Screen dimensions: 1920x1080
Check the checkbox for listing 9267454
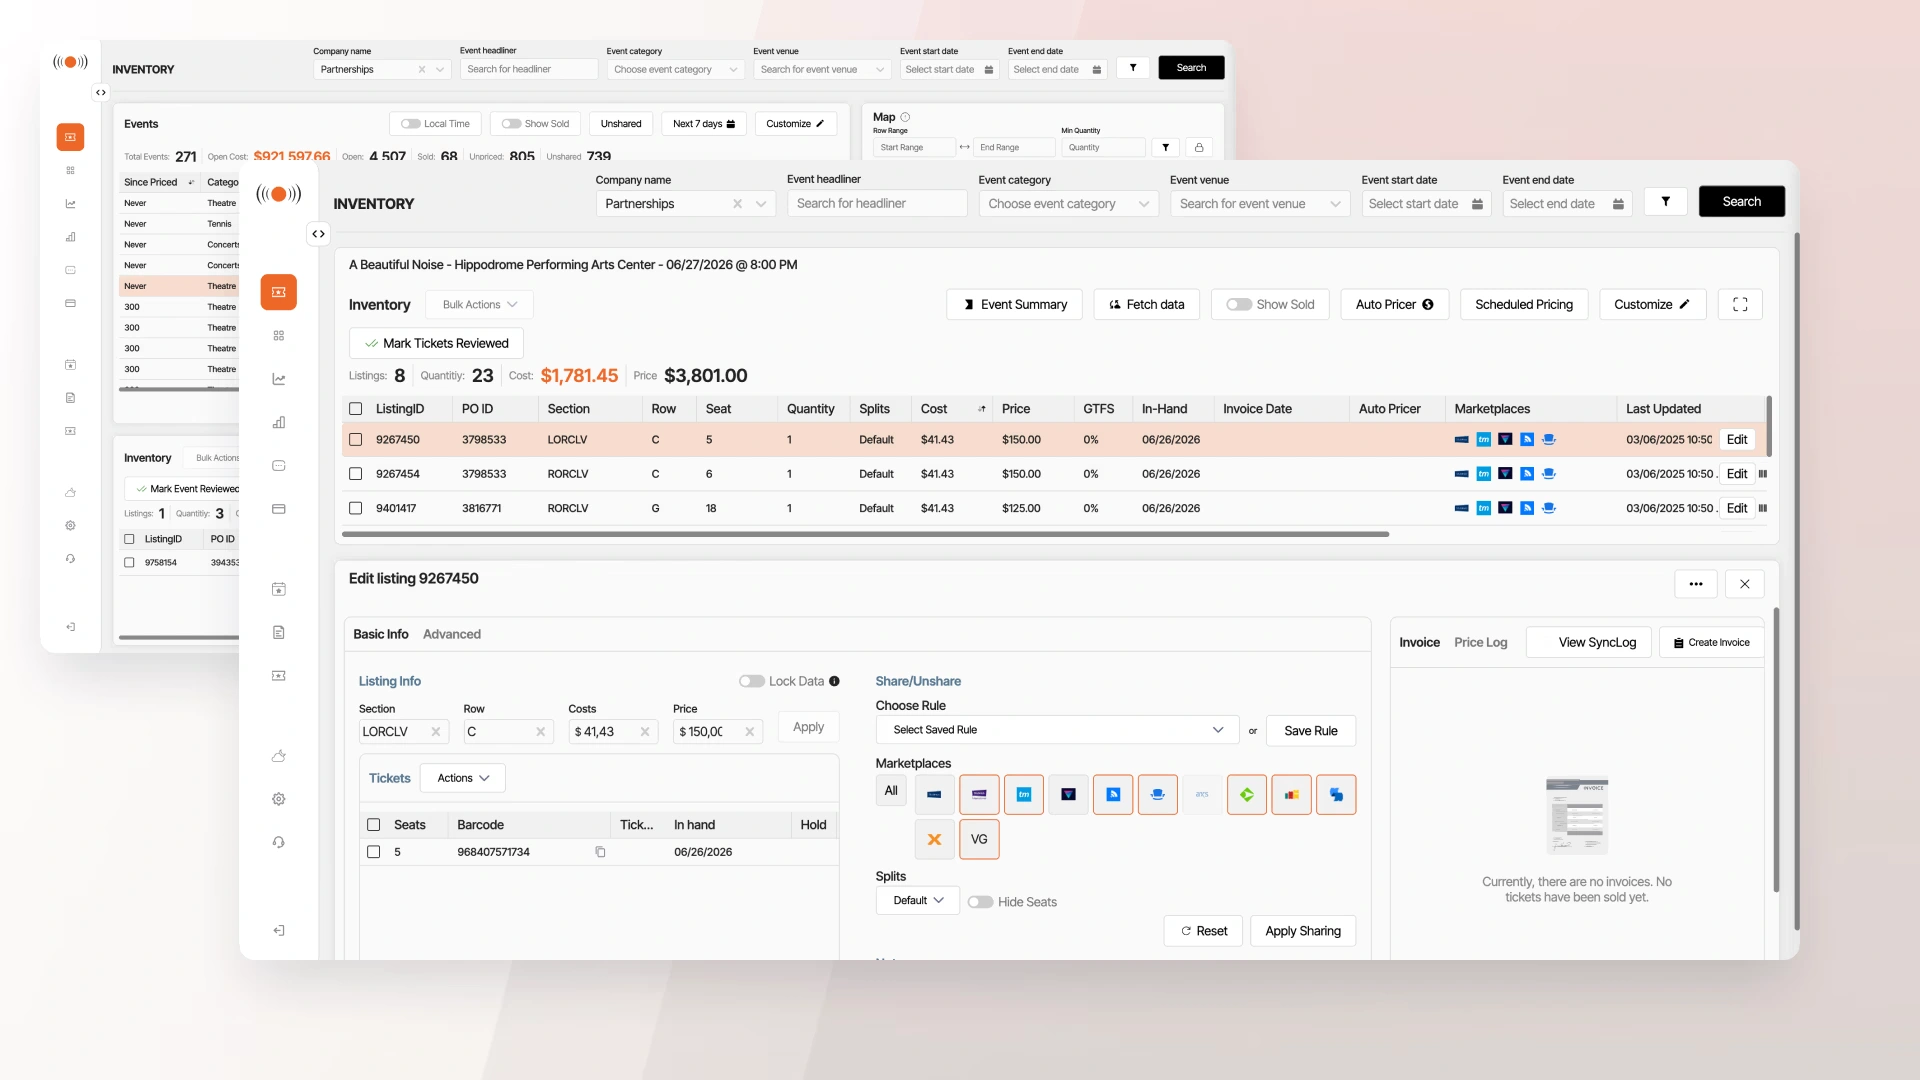[x=355, y=474]
